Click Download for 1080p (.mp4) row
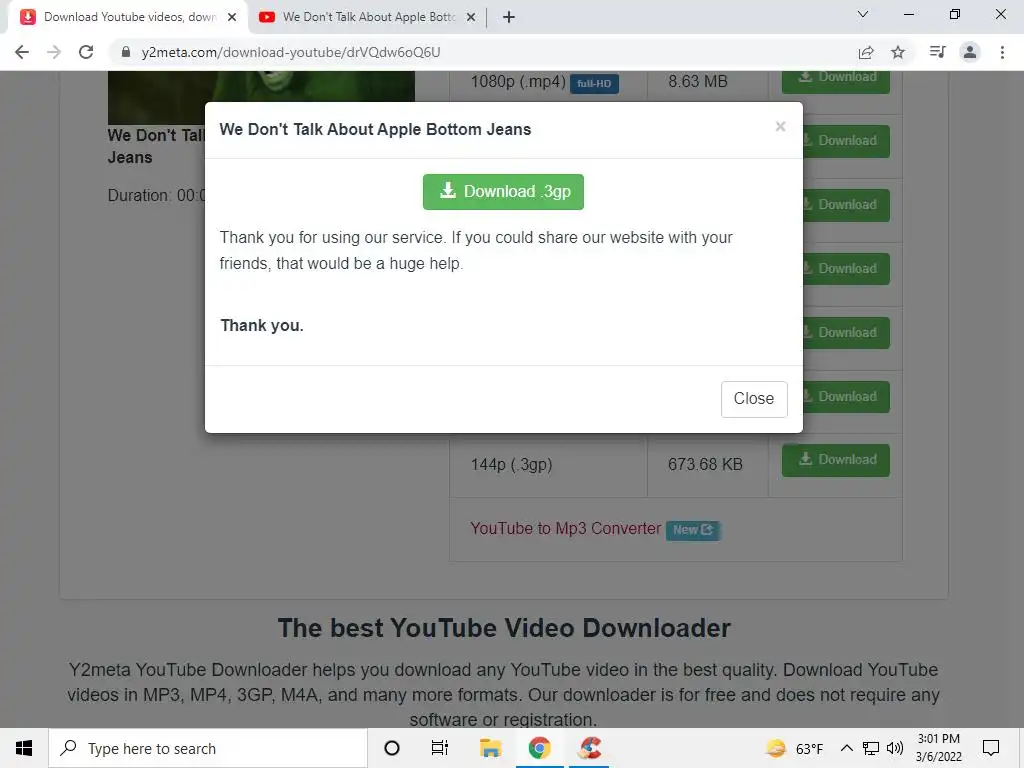Screen dimensions: 1024x768 [x=835, y=82]
